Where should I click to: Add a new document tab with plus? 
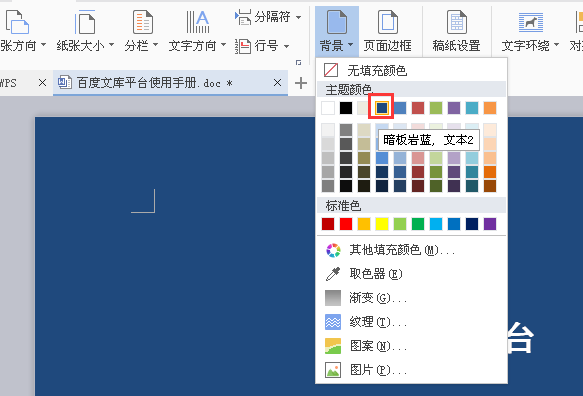click(301, 83)
